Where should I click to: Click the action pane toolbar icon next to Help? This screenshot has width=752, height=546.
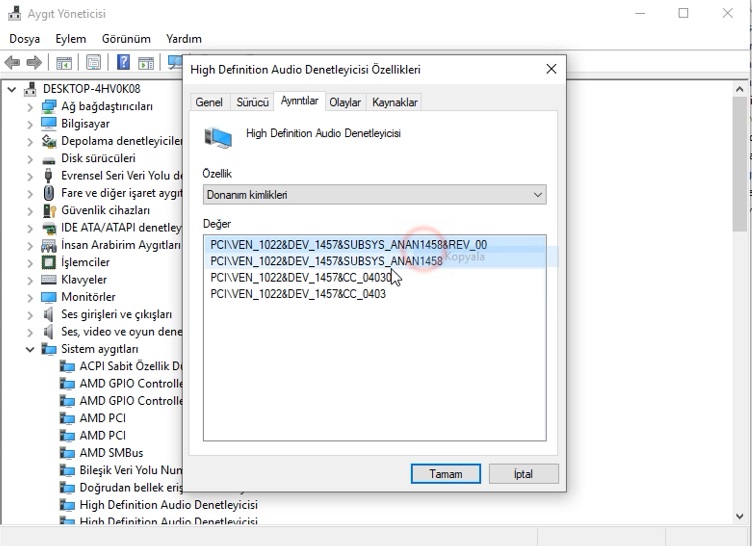[x=146, y=63]
